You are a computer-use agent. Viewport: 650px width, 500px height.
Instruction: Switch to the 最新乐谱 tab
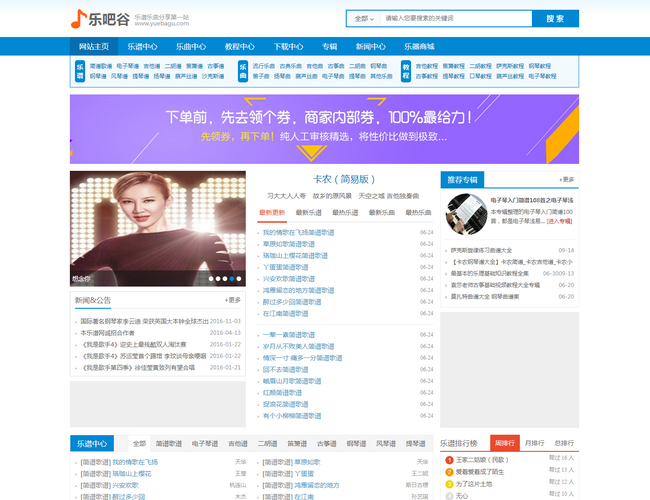pos(308,212)
